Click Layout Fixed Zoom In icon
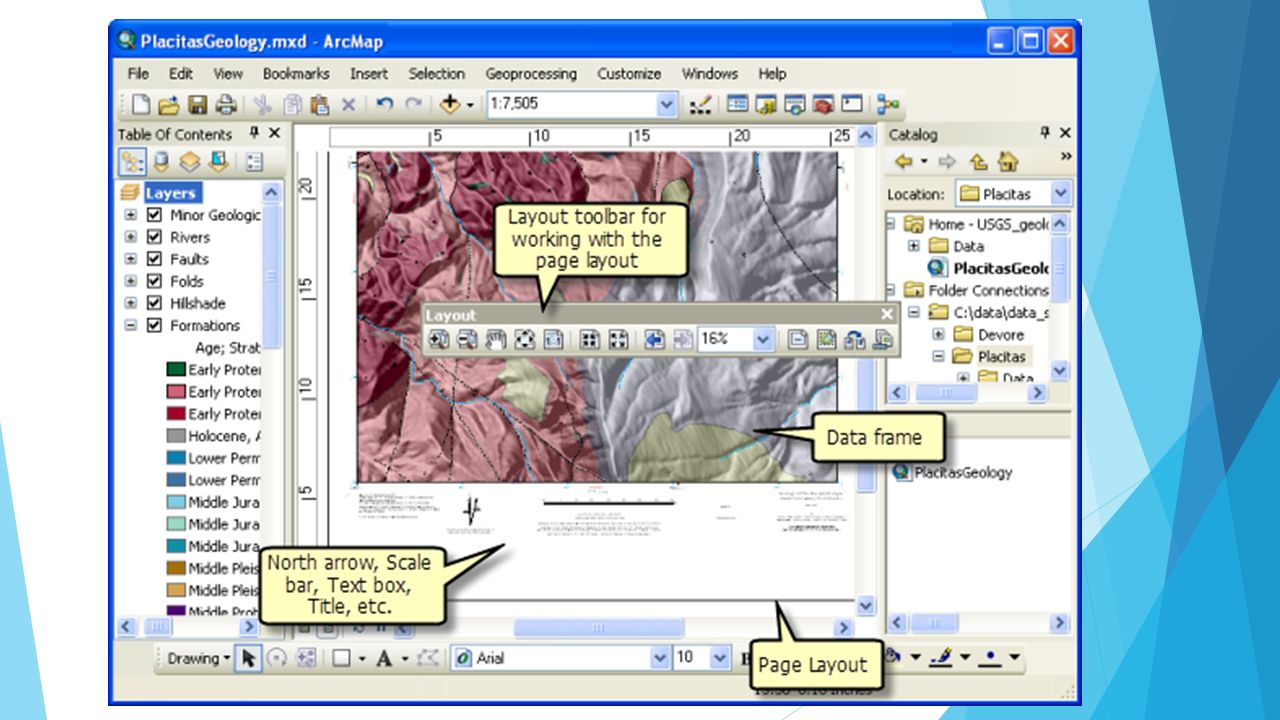1280x720 pixels. (590, 340)
